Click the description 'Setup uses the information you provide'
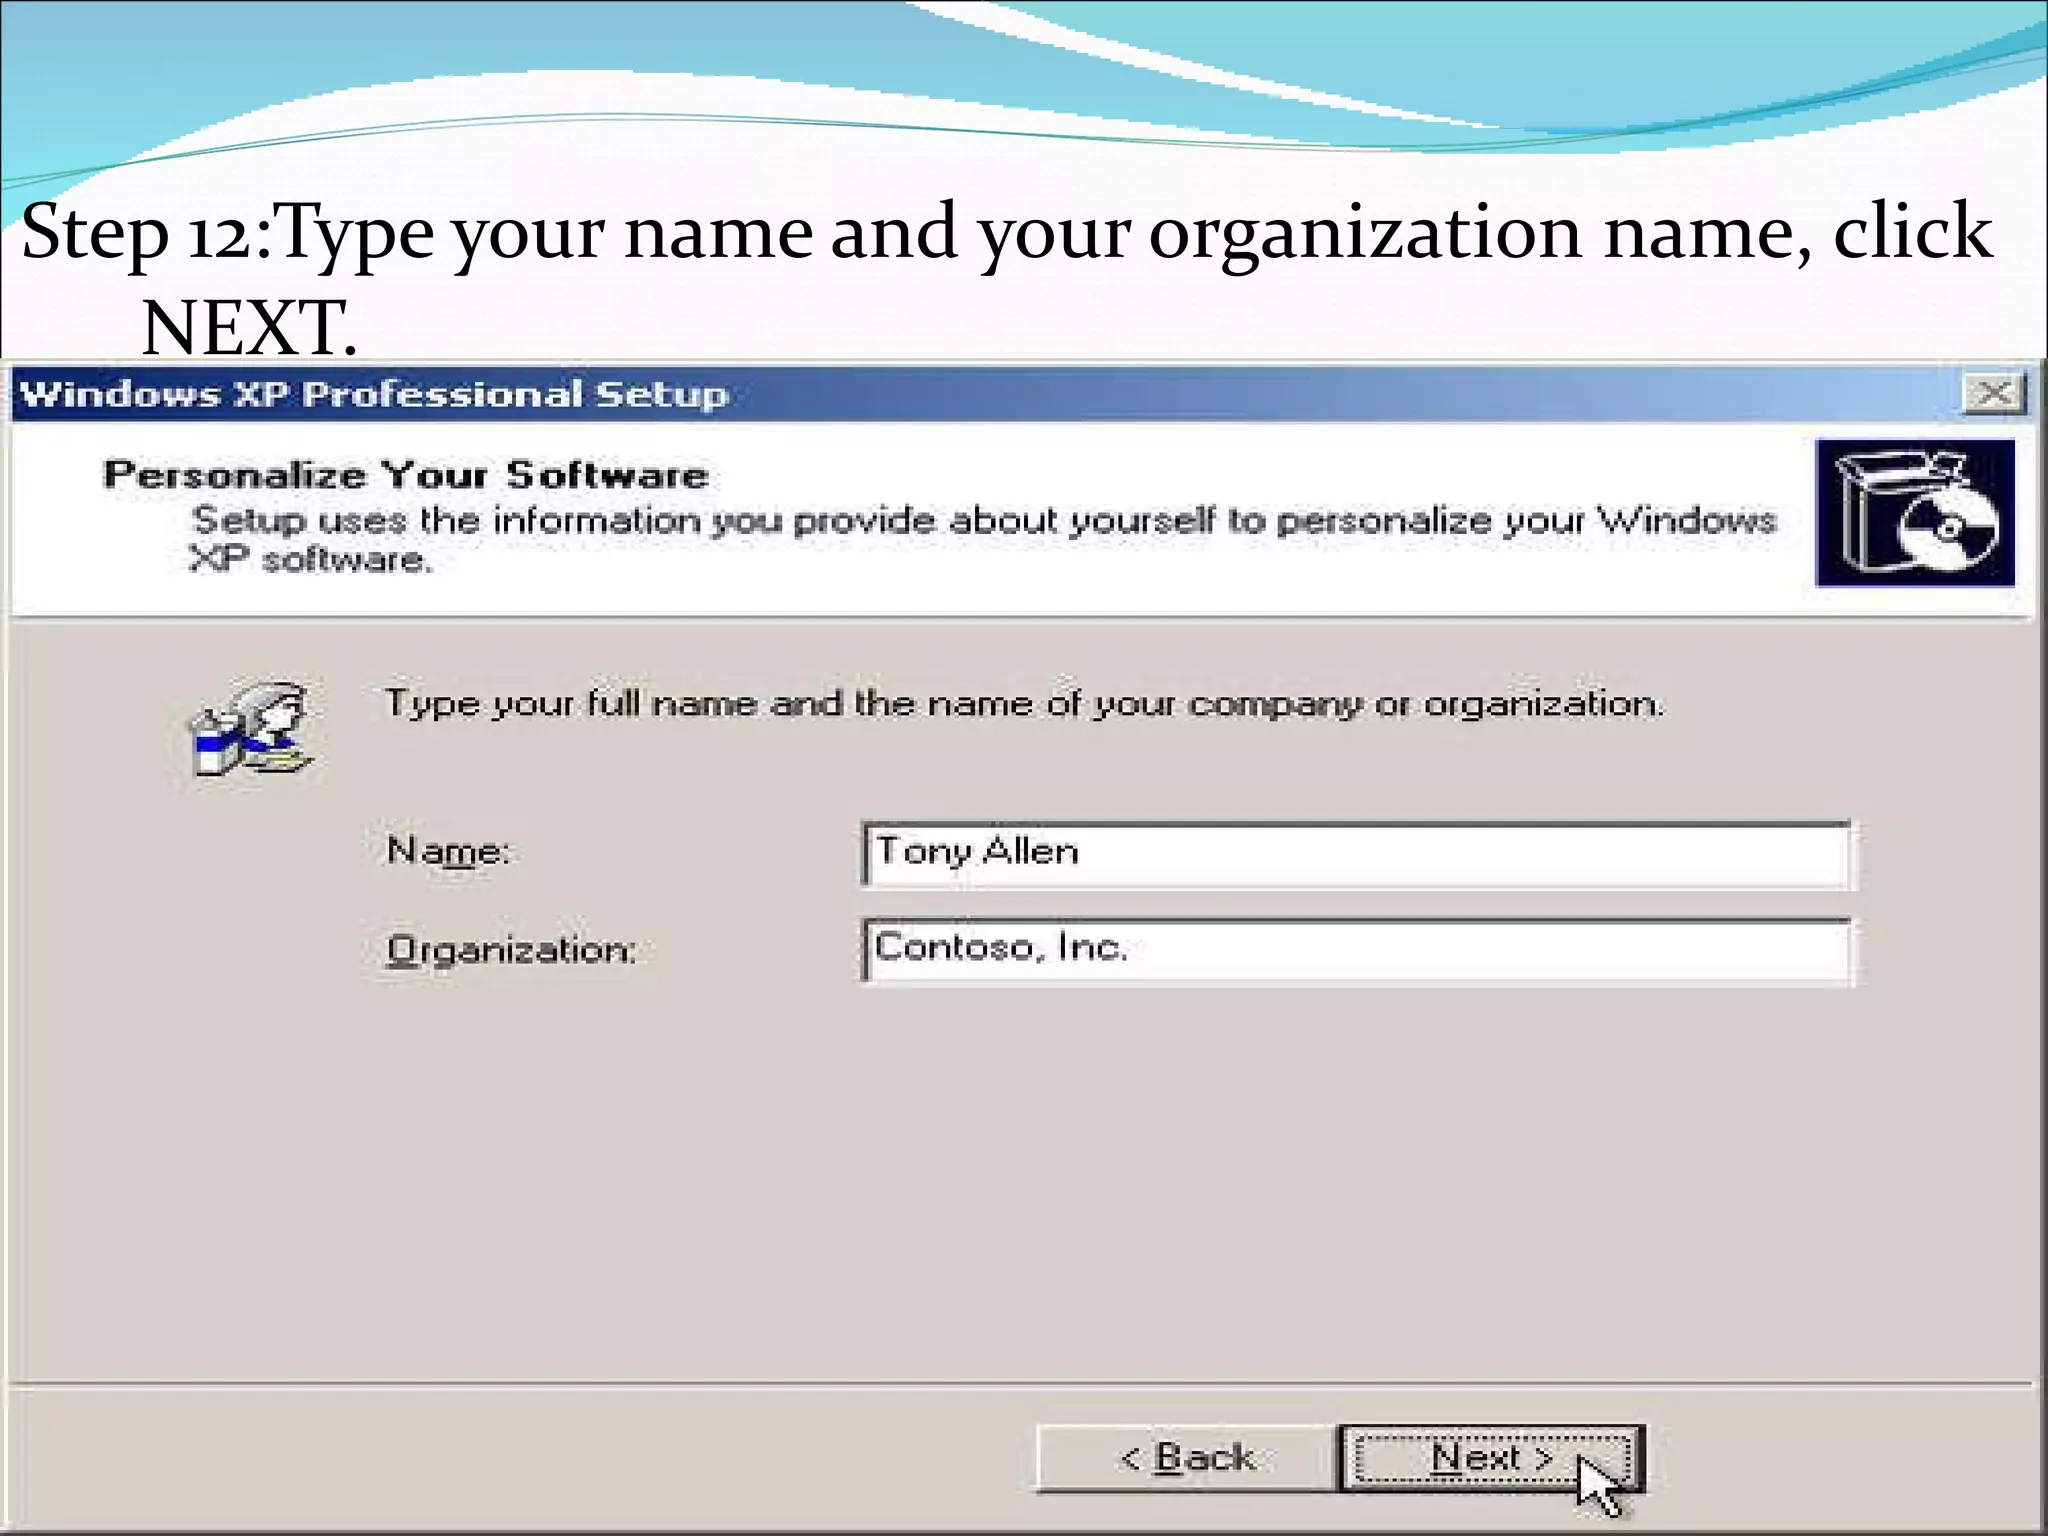Image resolution: width=2048 pixels, height=1536 pixels. click(x=566, y=520)
